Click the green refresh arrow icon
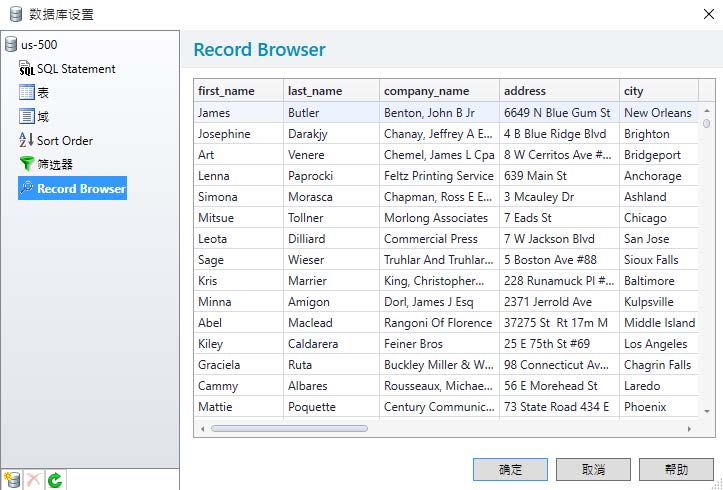 click(x=55, y=480)
